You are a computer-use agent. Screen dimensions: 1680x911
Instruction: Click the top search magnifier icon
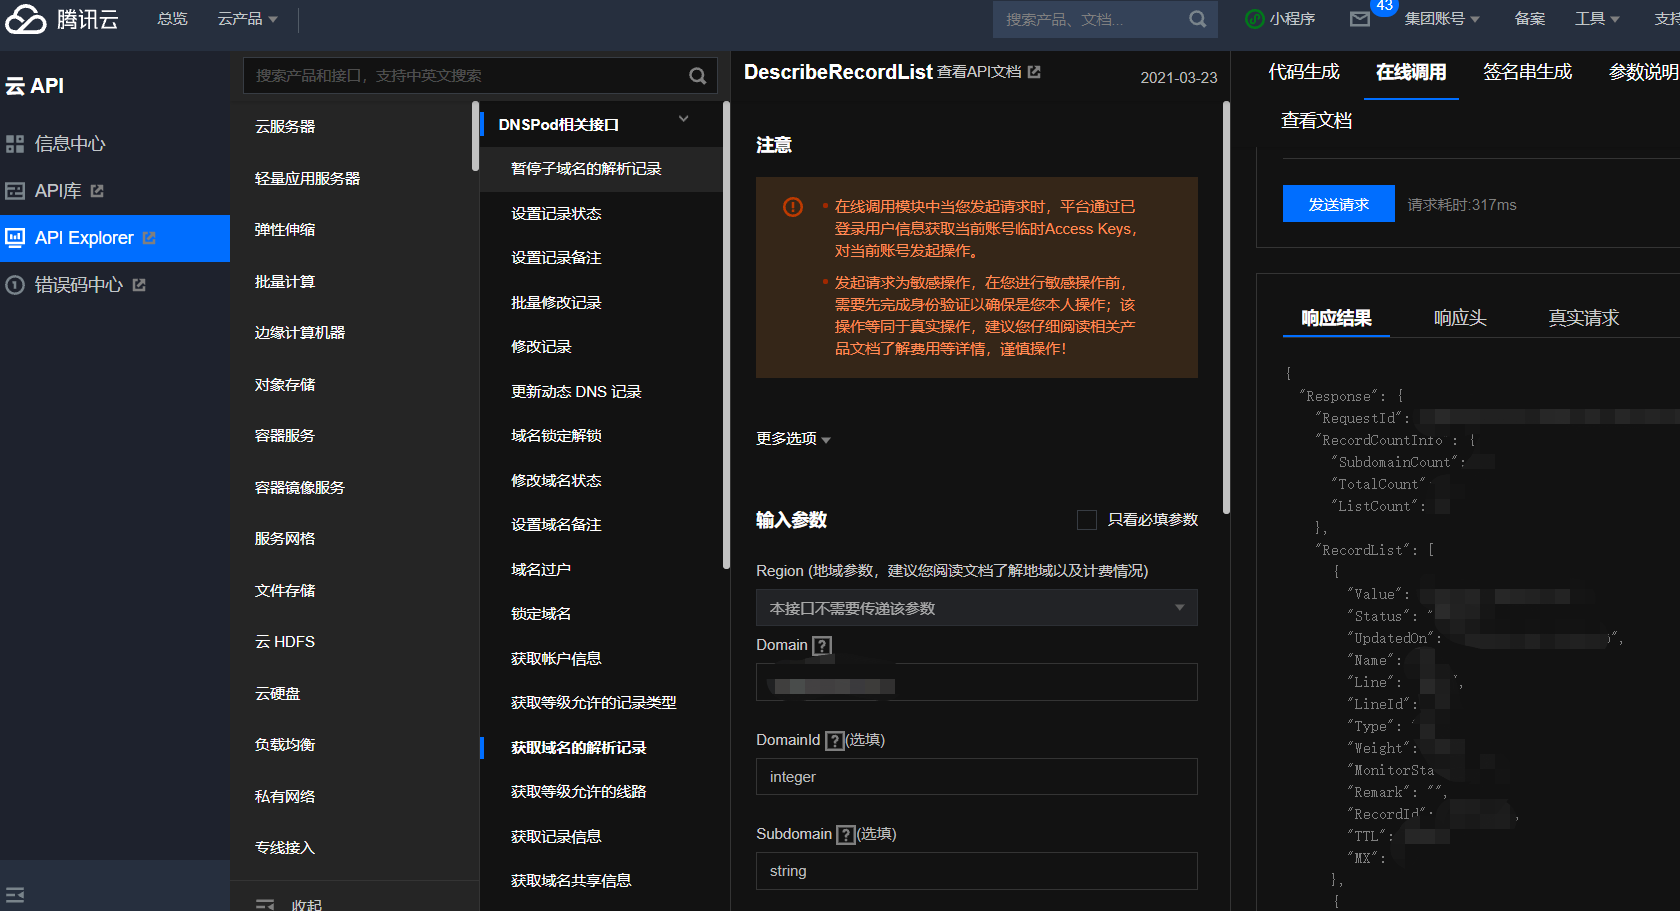(x=1197, y=19)
